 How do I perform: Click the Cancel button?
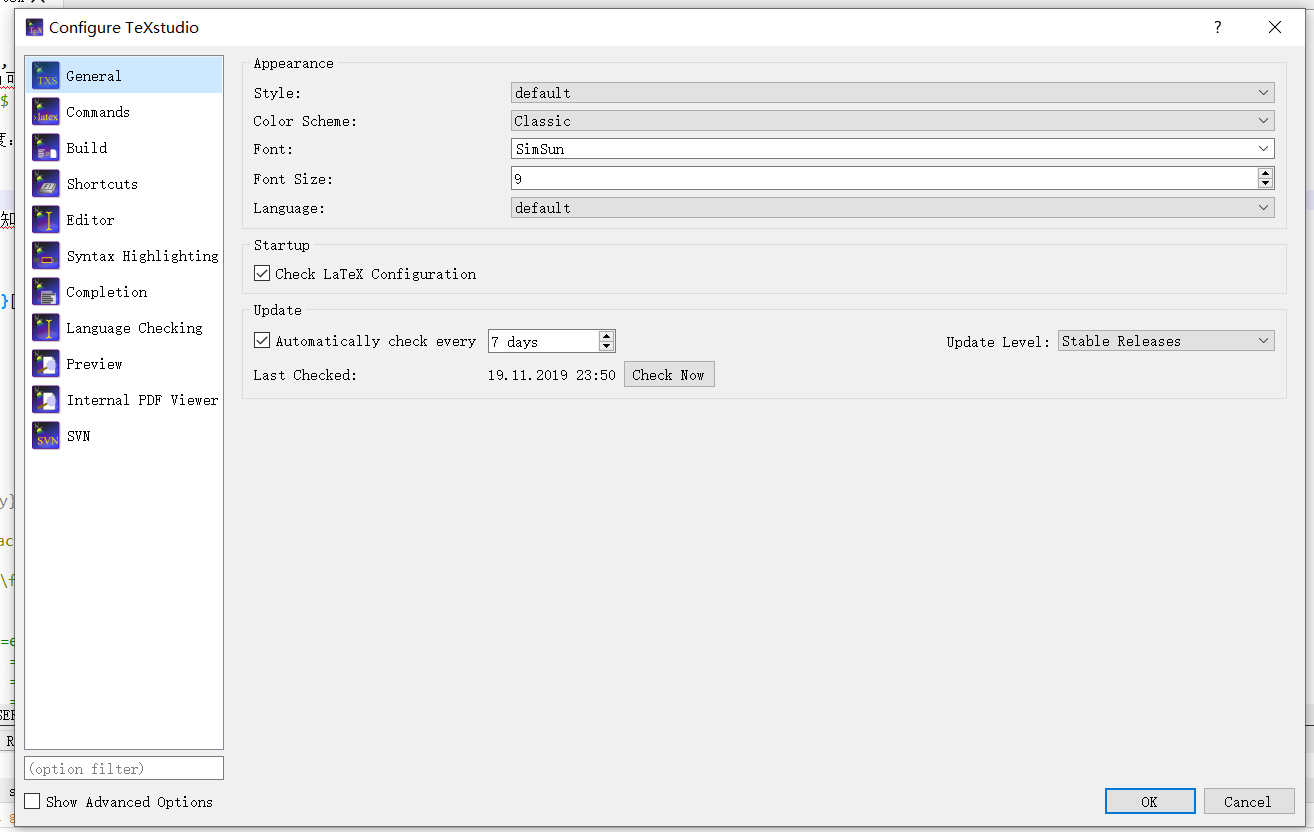1248,801
